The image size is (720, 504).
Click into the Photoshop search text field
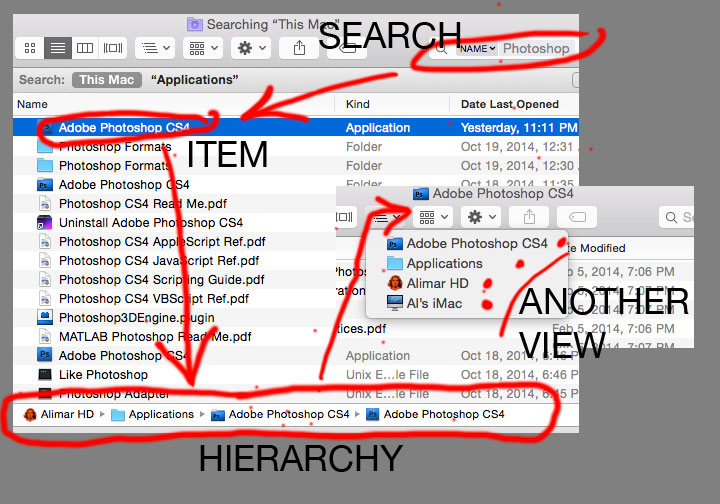click(x=536, y=49)
